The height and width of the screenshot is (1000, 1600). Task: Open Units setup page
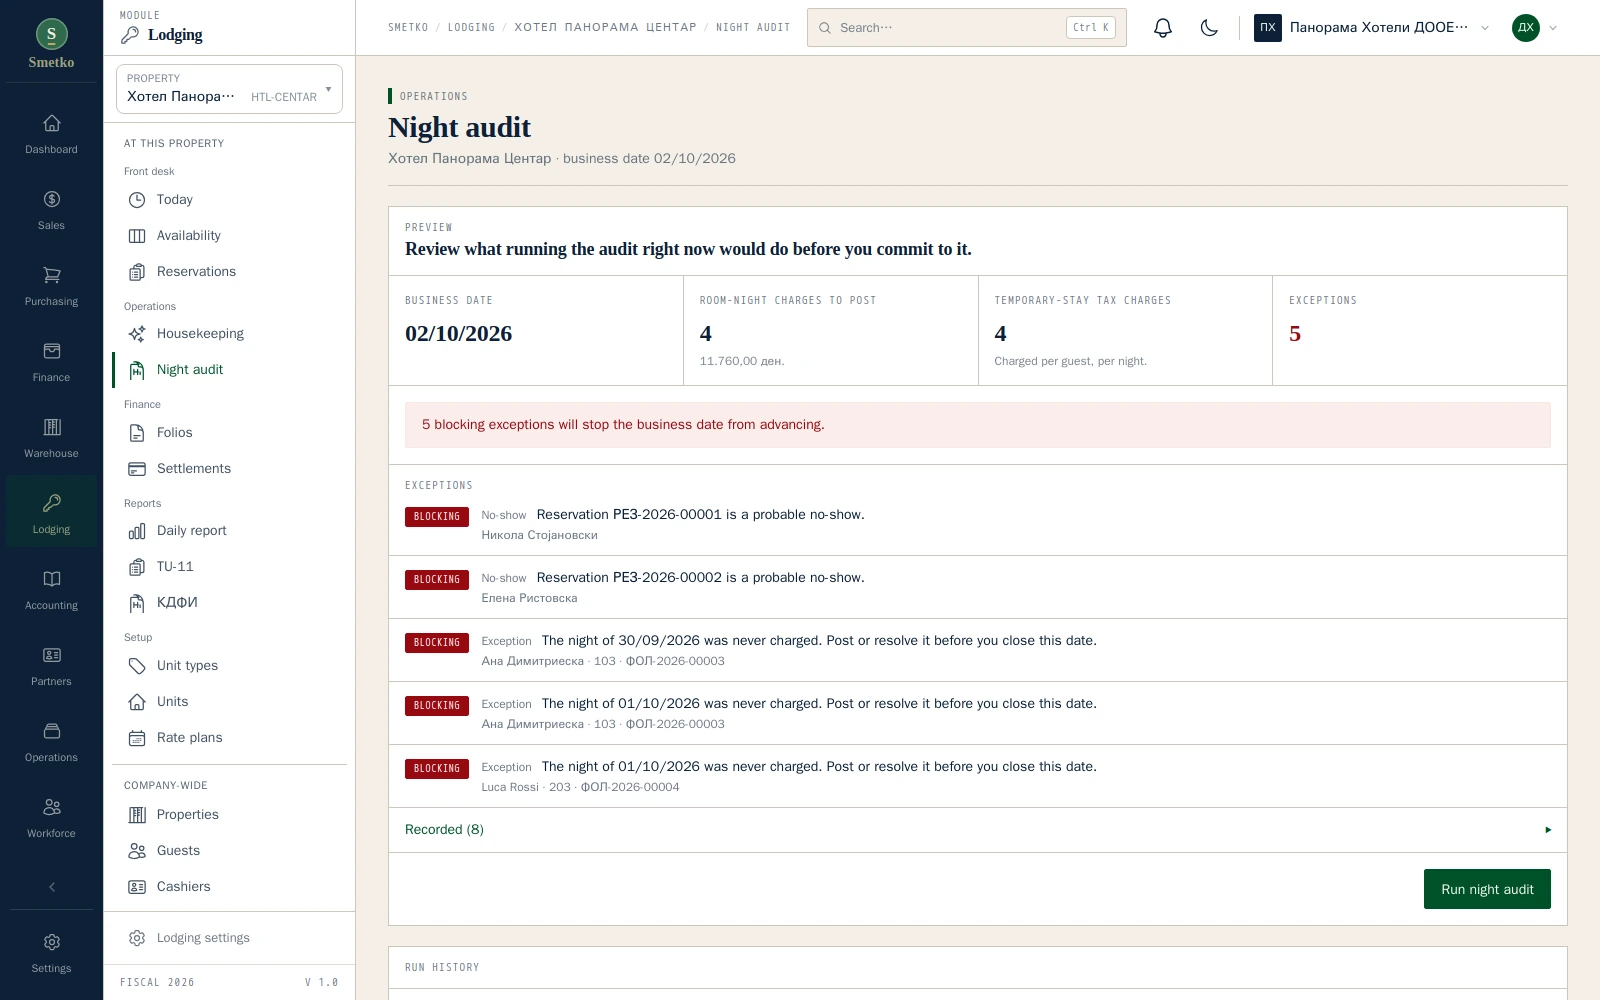(x=229, y=702)
